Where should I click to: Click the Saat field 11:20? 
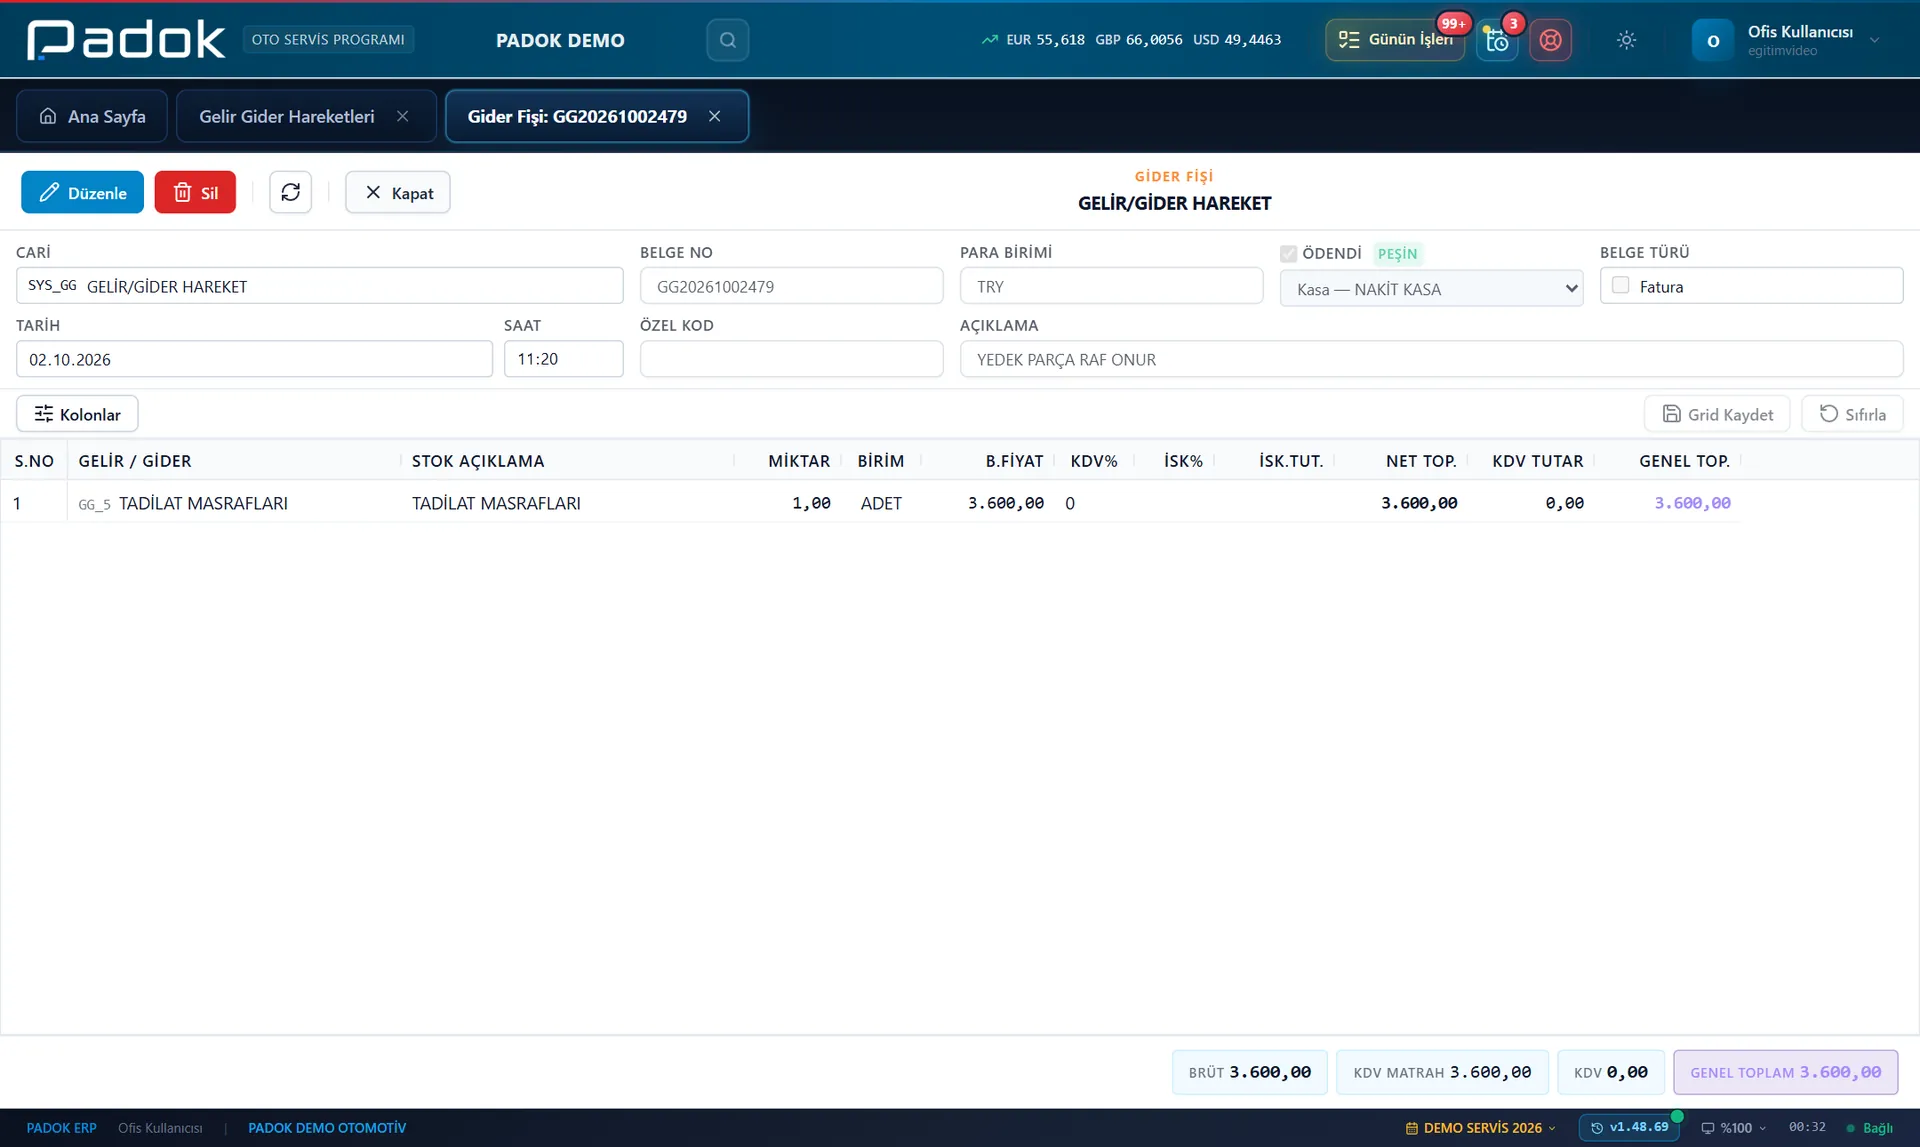pyautogui.click(x=563, y=359)
